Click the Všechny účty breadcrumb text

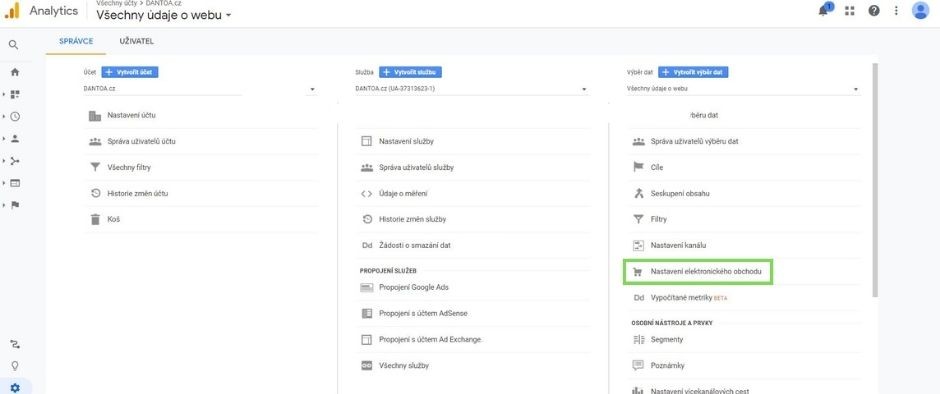click(116, 4)
